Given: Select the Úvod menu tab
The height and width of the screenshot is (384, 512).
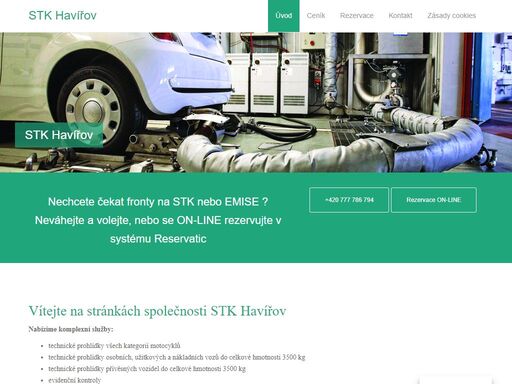Looking at the screenshot, I should (x=284, y=16).
